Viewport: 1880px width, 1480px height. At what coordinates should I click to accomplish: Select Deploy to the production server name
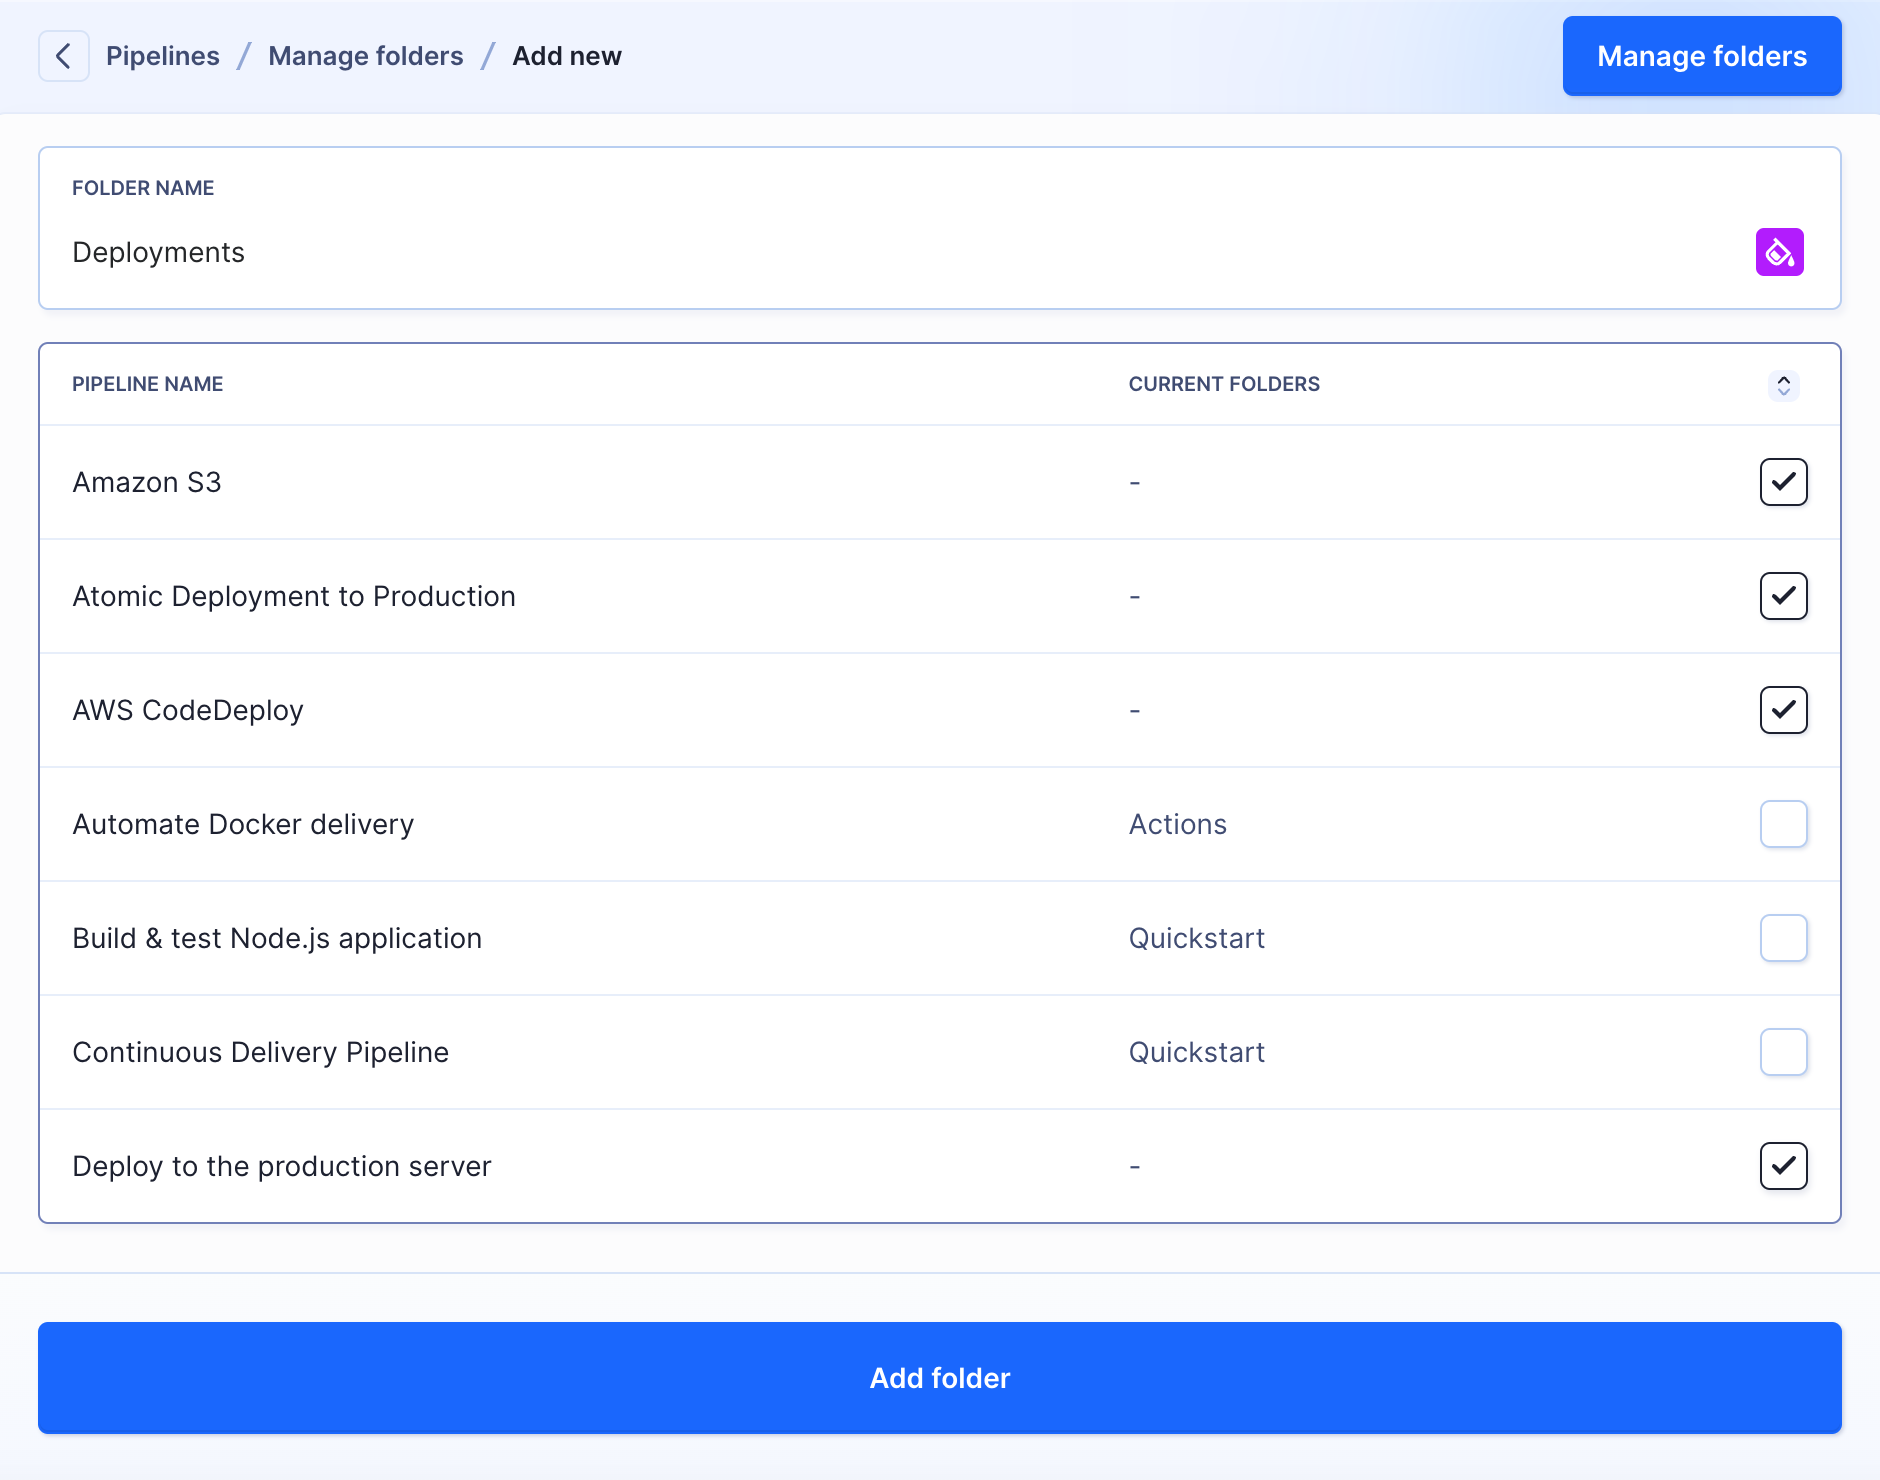282,1166
